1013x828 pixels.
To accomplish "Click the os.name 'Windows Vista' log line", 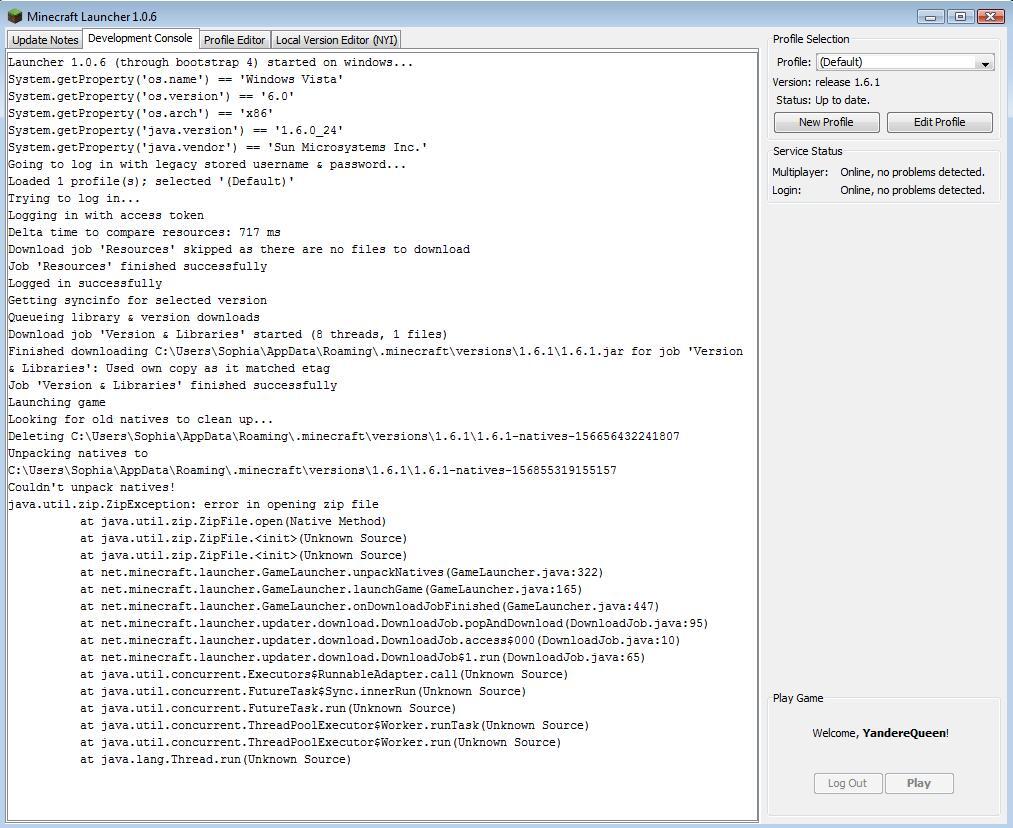I will point(176,79).
